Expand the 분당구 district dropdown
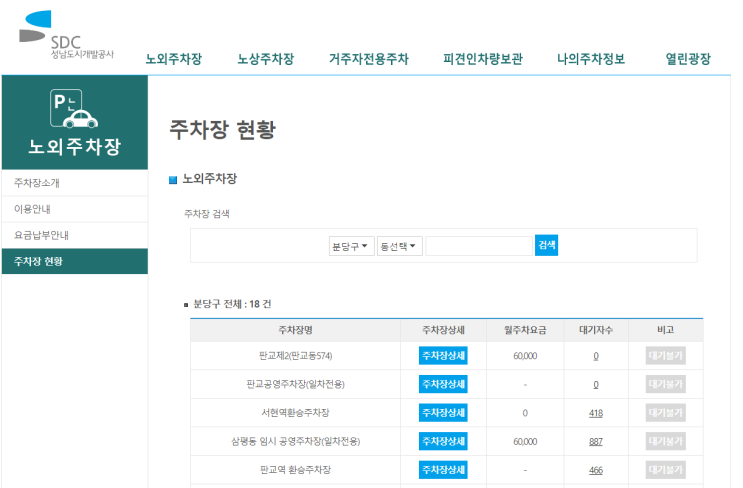This screenshot has width=743, height=488. [352, 246]
